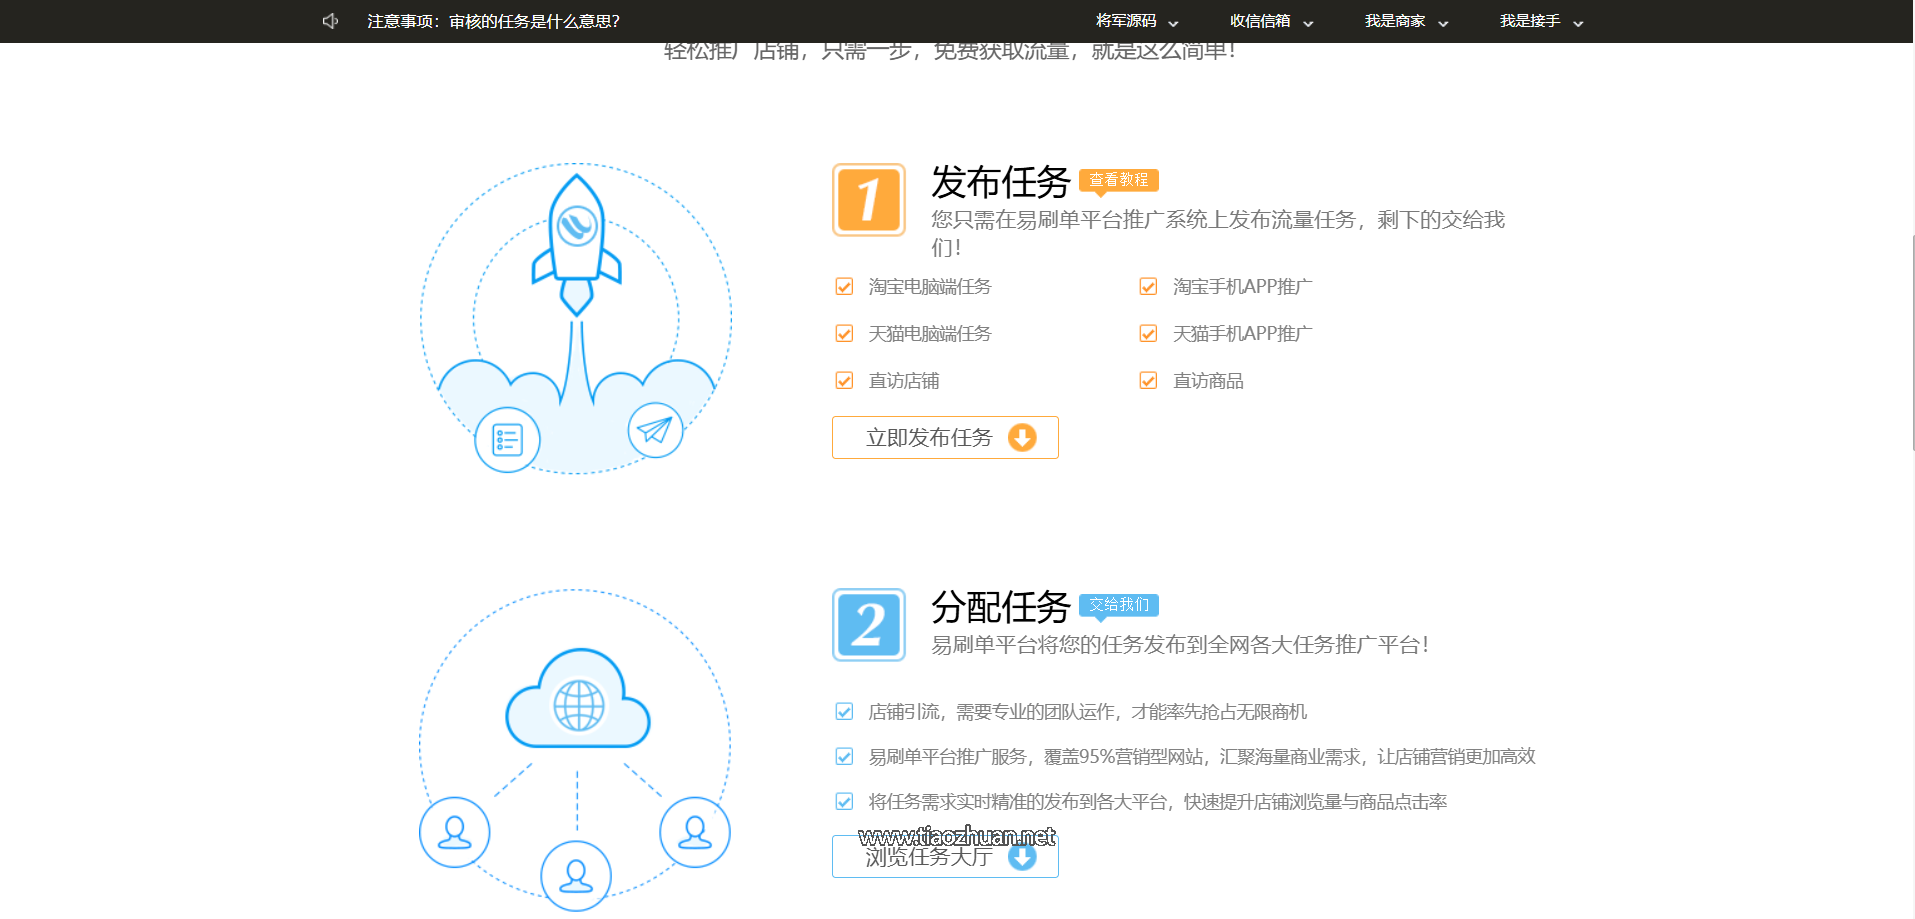
Task: Toggle the 淘宝电脑端任务 checkbox
Action: [844, 286]
